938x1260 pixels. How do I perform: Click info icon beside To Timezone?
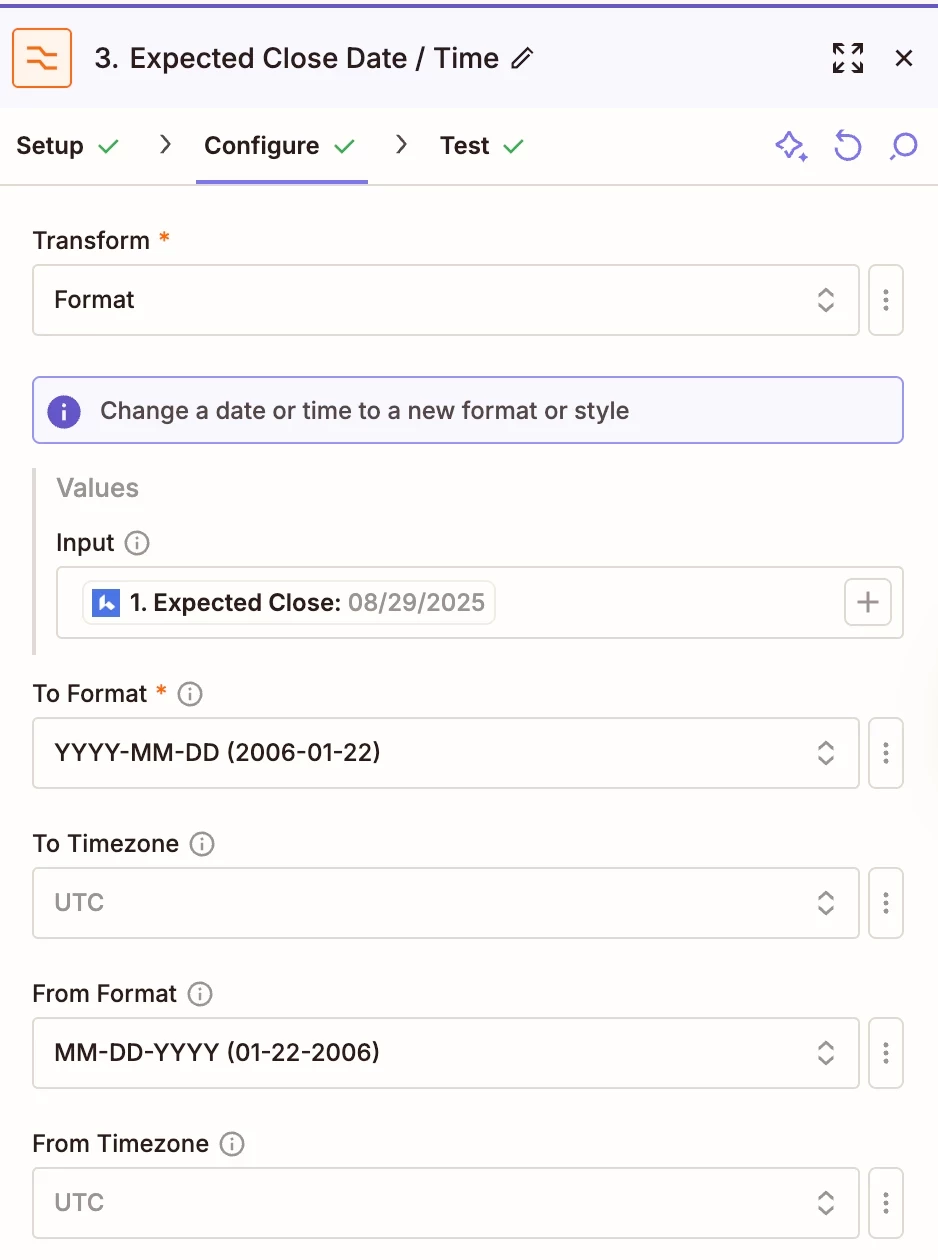click(x=202, y=844)
